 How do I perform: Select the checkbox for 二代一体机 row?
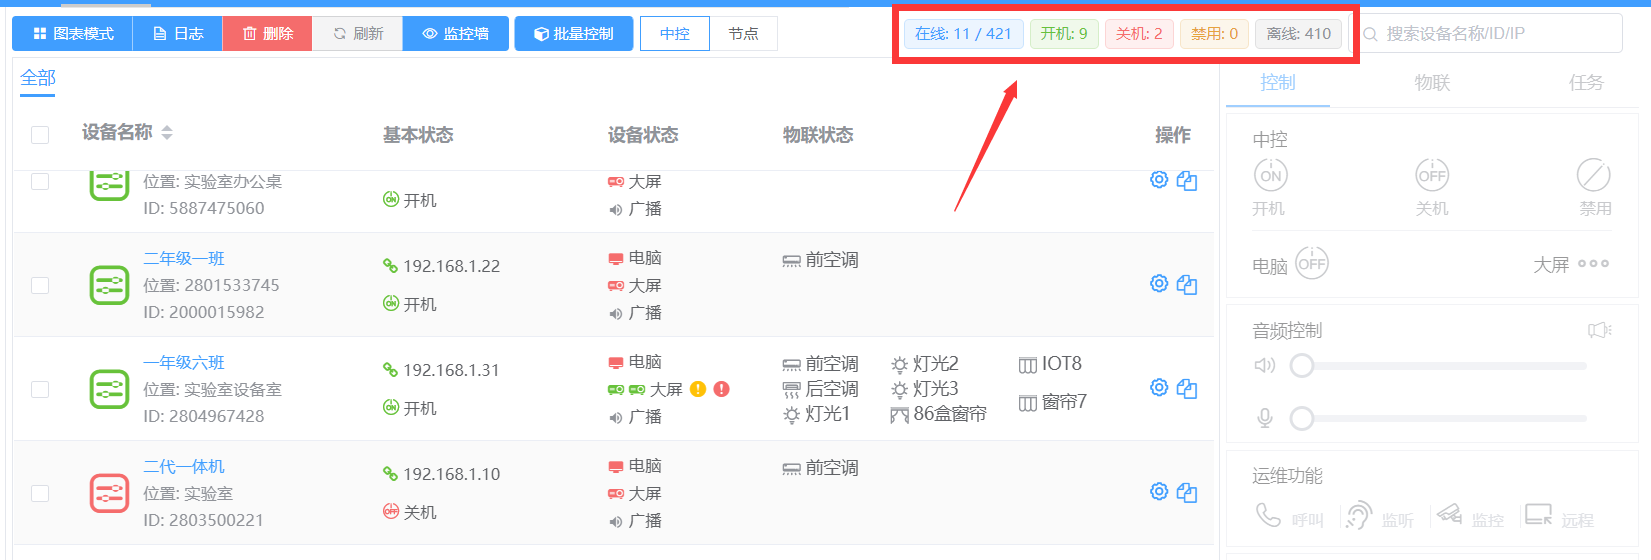pos(40,493)
